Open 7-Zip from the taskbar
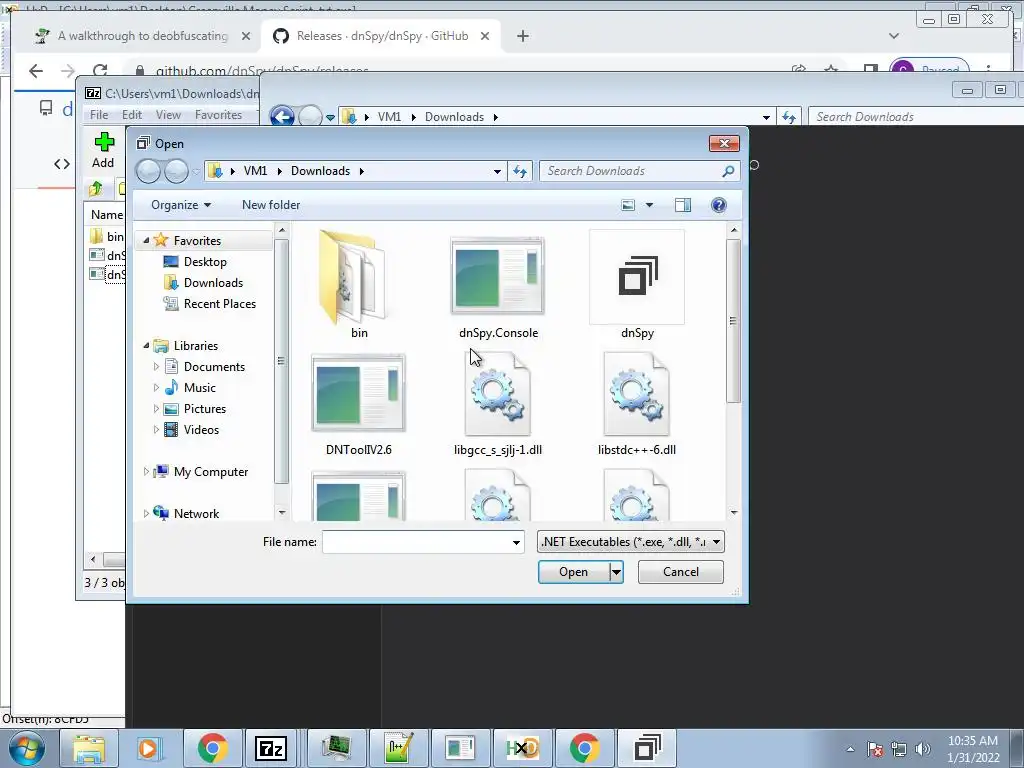This screenshot has height=768, width=1024. coord(270,748)
